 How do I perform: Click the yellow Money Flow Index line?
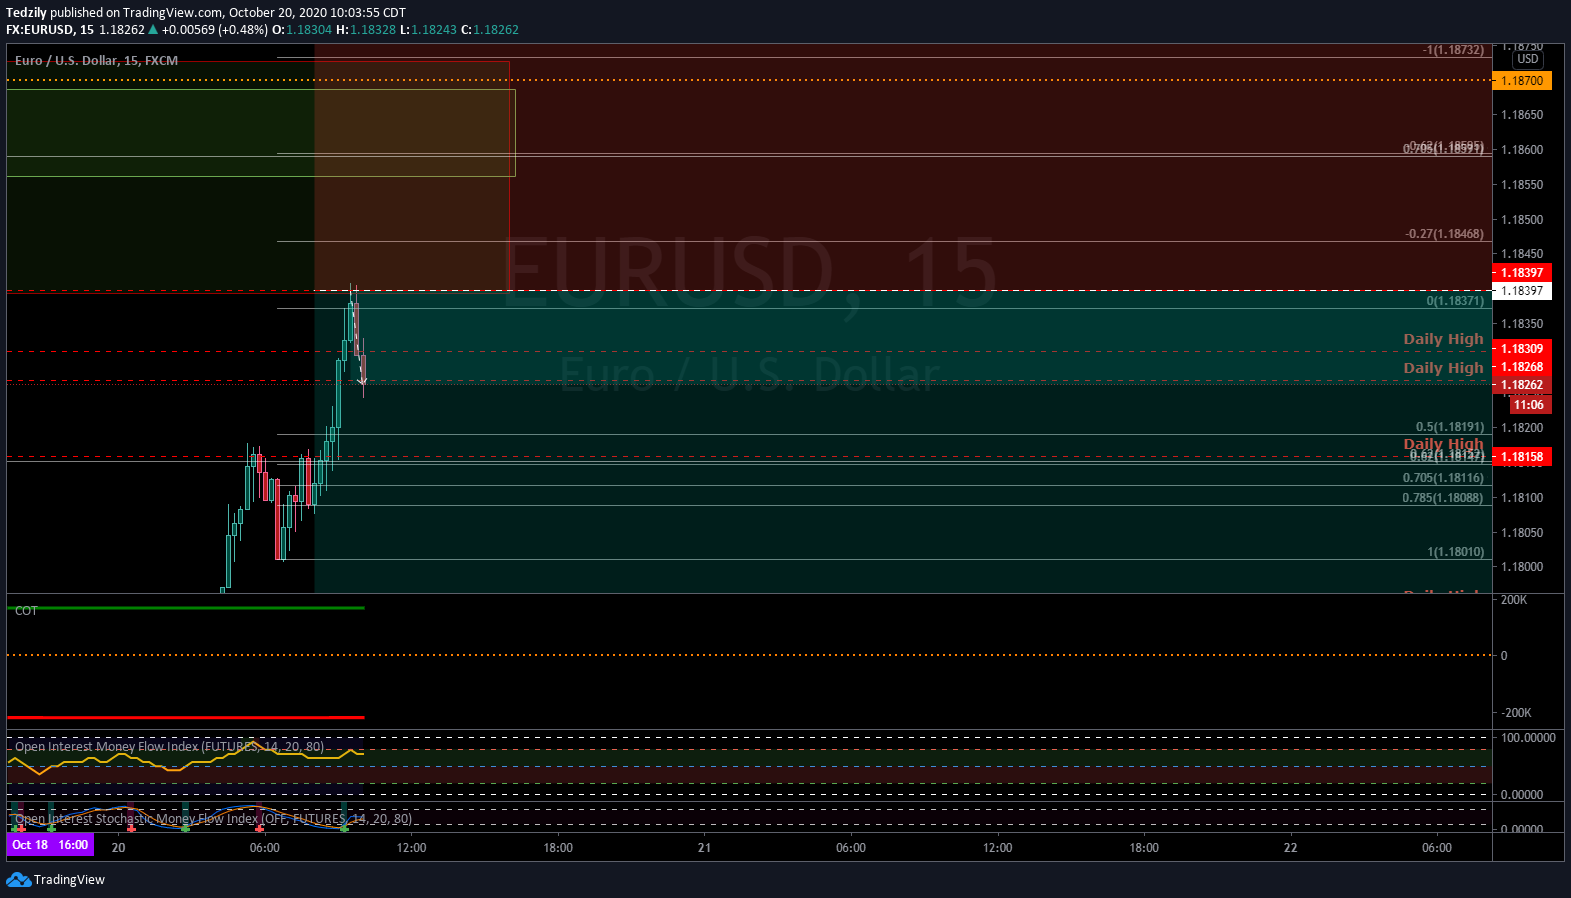click(186, 759)
